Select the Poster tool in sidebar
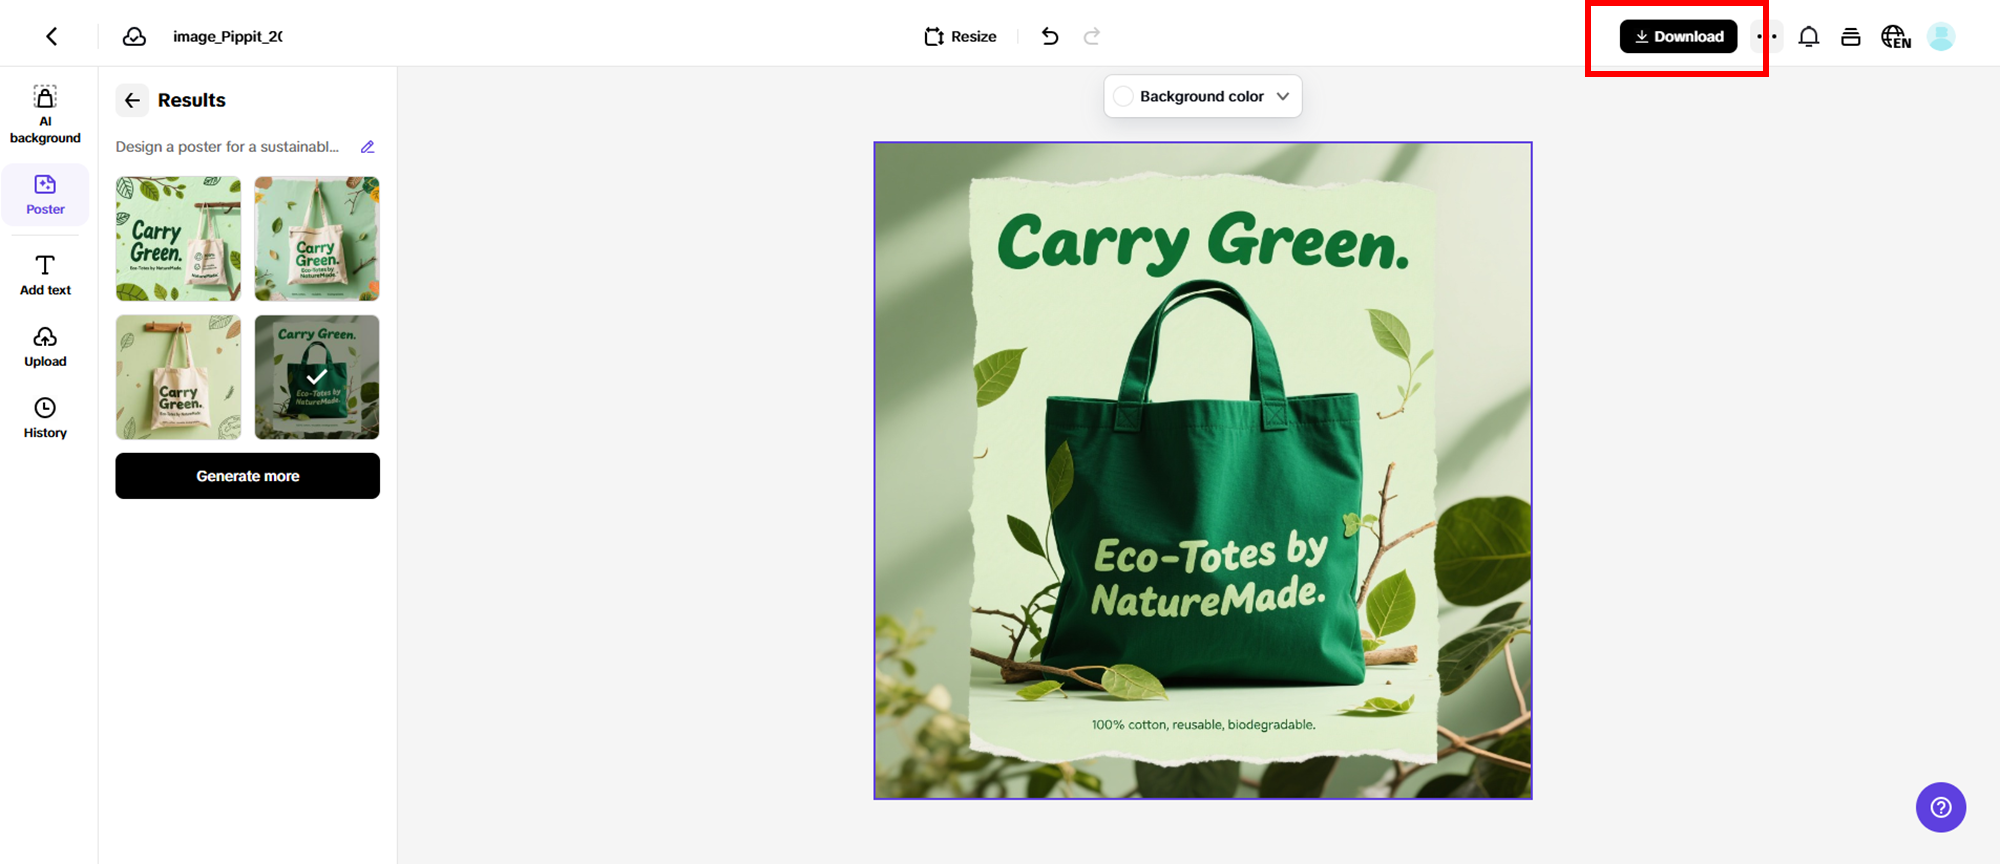The image size is (2000, 864). click(x=45, y=195)
